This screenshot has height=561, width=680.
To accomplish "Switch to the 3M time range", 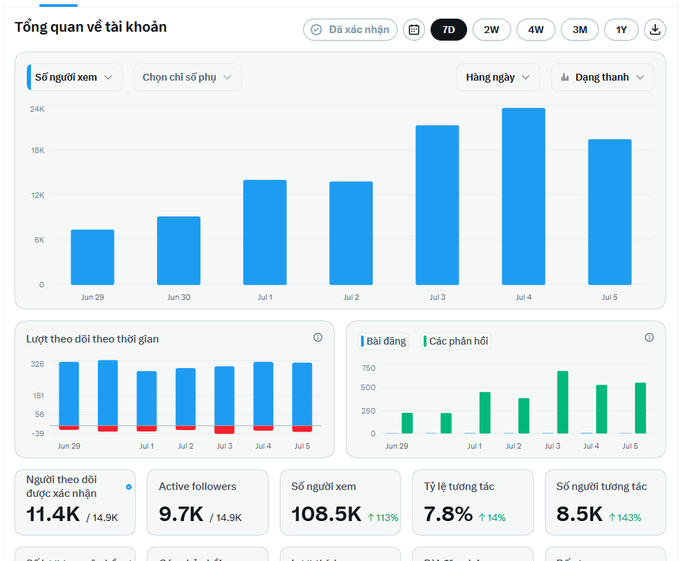I will pyautogui.click(x=579, y=29).
